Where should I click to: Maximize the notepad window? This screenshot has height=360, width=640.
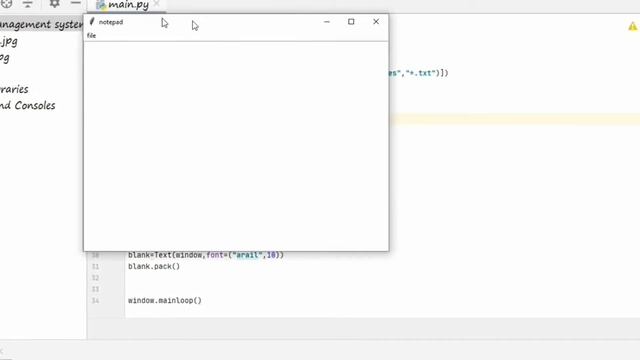coord(351,22)
